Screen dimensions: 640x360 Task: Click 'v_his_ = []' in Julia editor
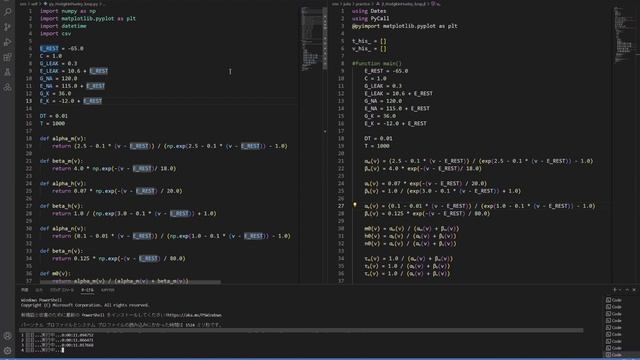click(x=369, y=48)
